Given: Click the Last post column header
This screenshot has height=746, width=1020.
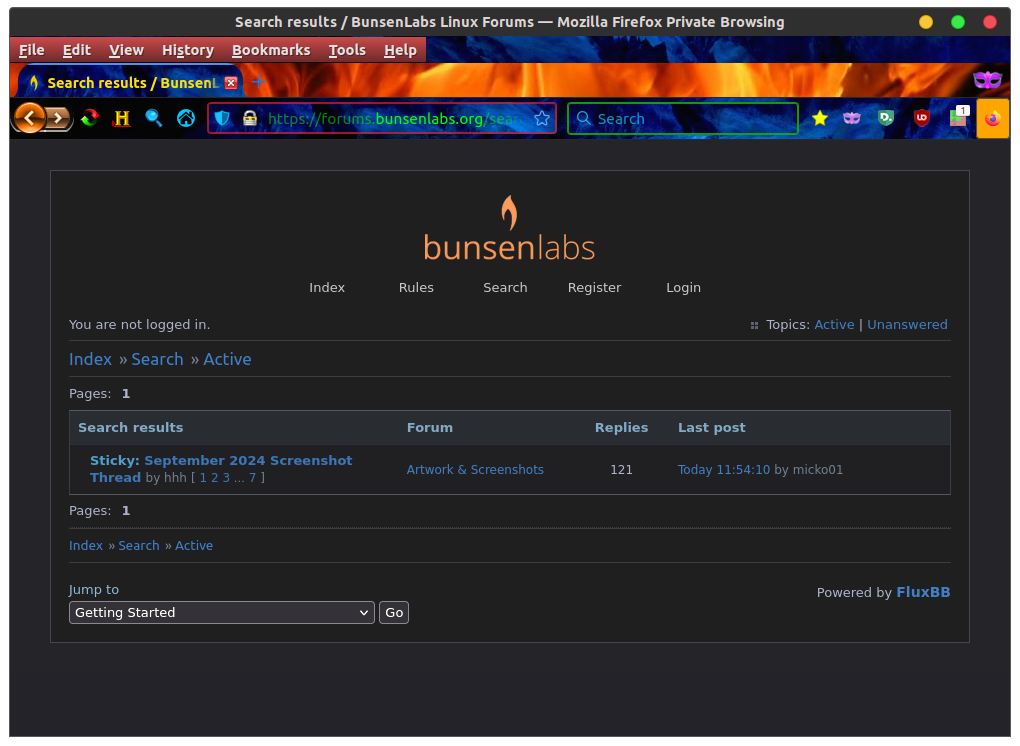Looking at the screenshot, I should [x=712, y=427].
